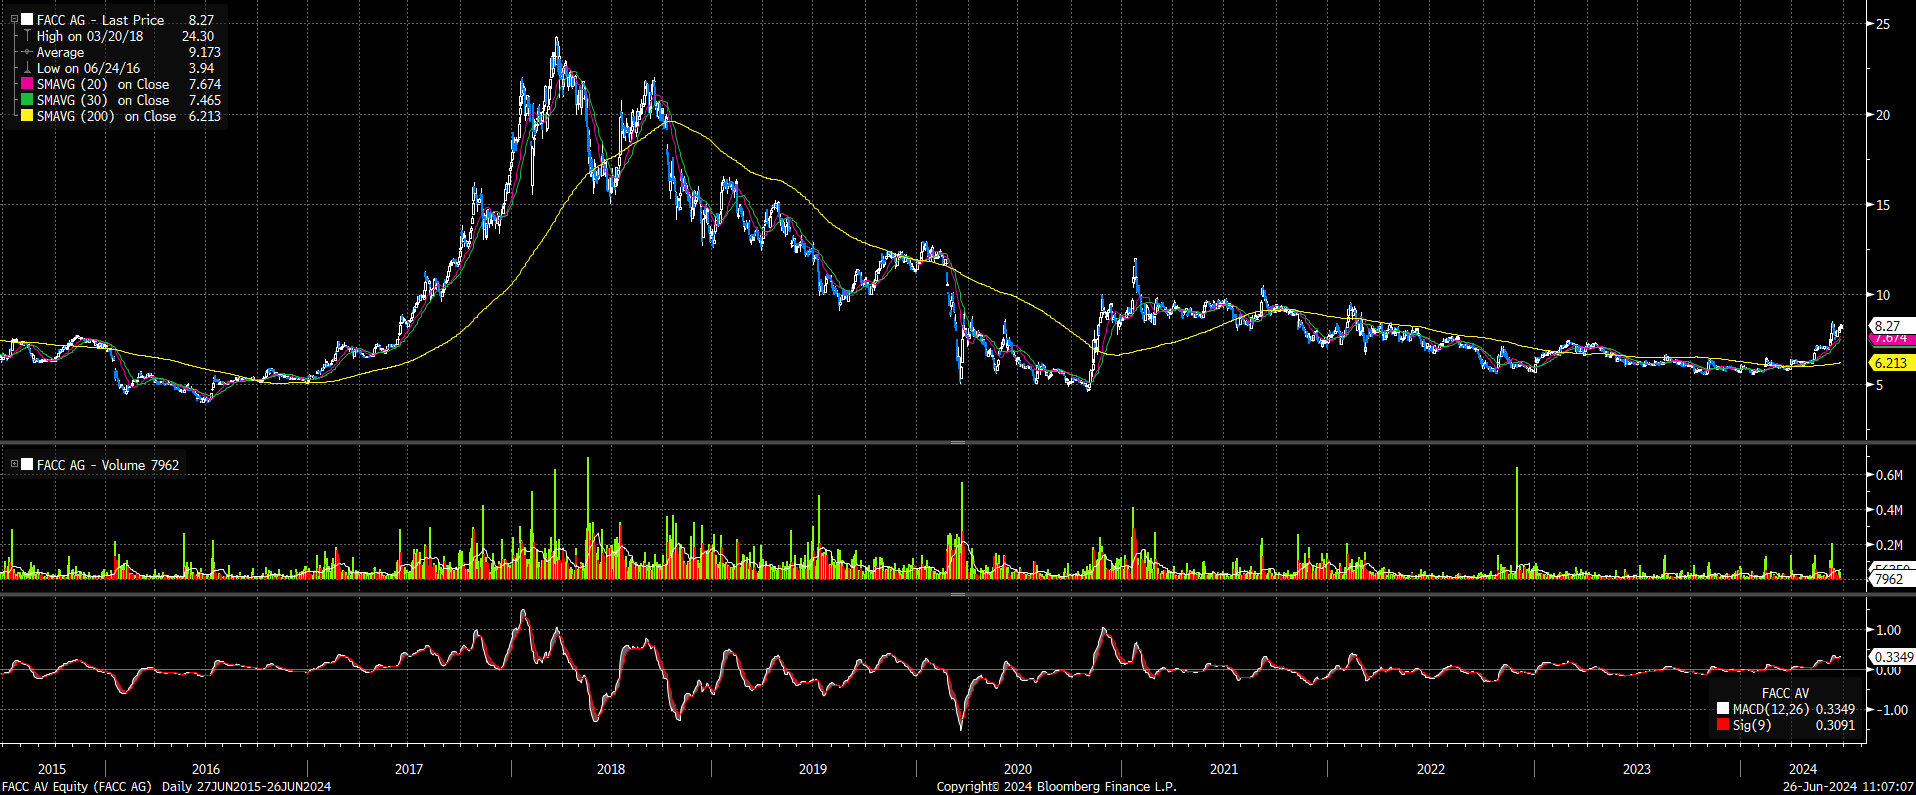1916x795 pixels.
Task: Click the 'Daily 27JUN2015-26JUN2024' range text
Action: 247,787
